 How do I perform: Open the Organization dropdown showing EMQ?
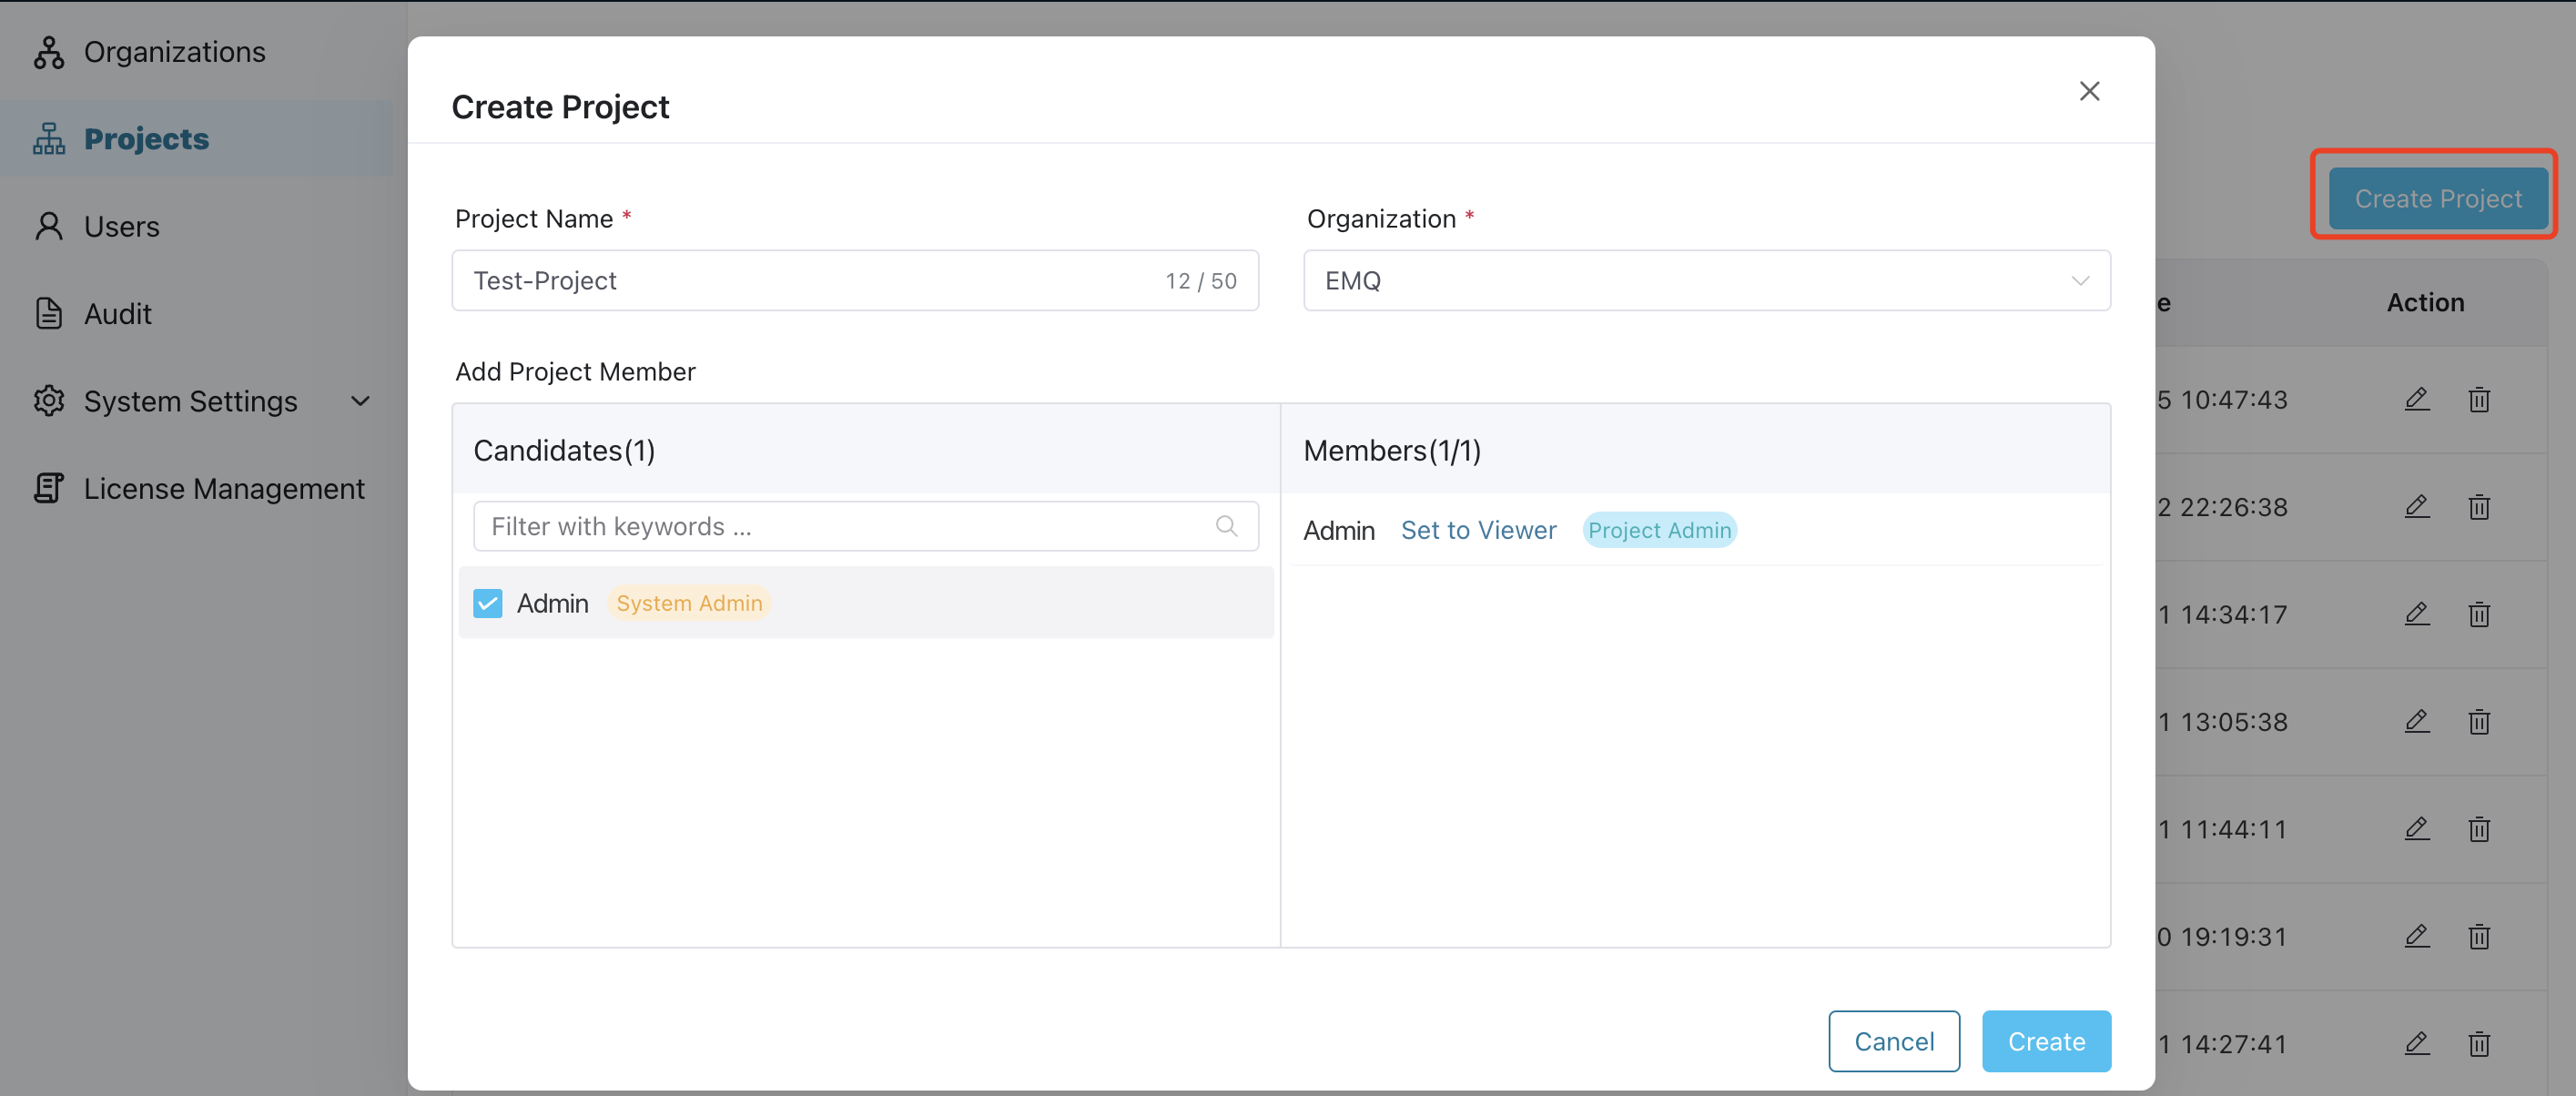1705,281
